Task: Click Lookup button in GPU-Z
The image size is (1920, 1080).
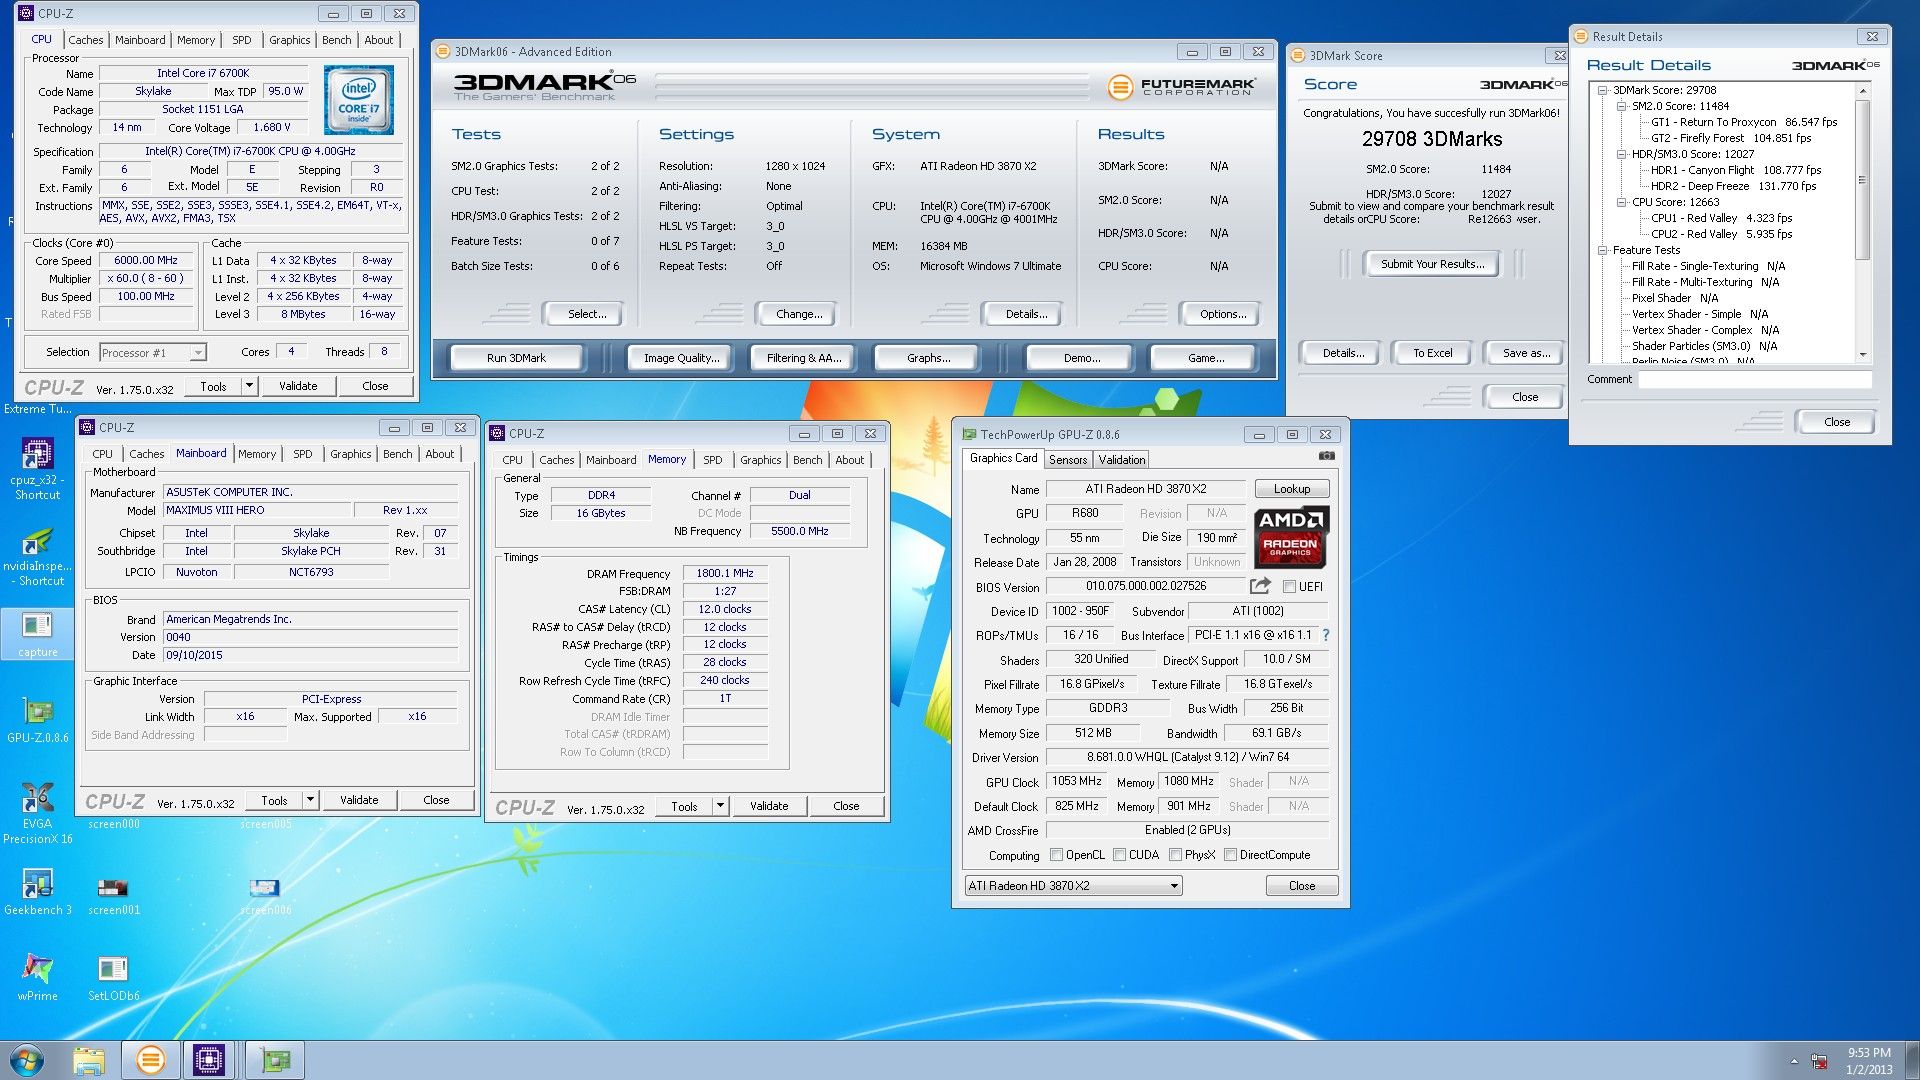Action: tap(1291, 489)
